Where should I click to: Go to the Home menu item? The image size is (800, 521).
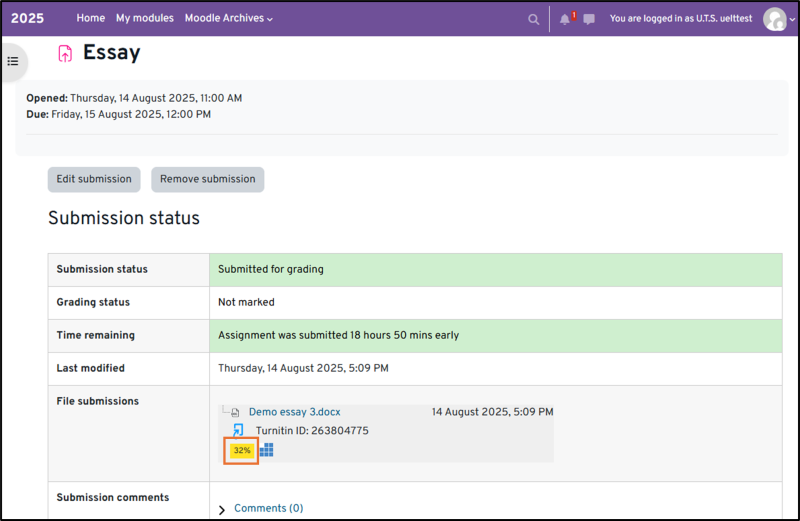coord(90,18)
